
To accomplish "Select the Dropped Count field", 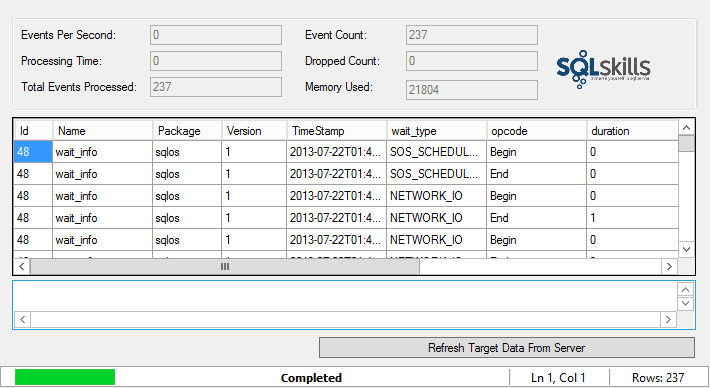I will point(471,61).
